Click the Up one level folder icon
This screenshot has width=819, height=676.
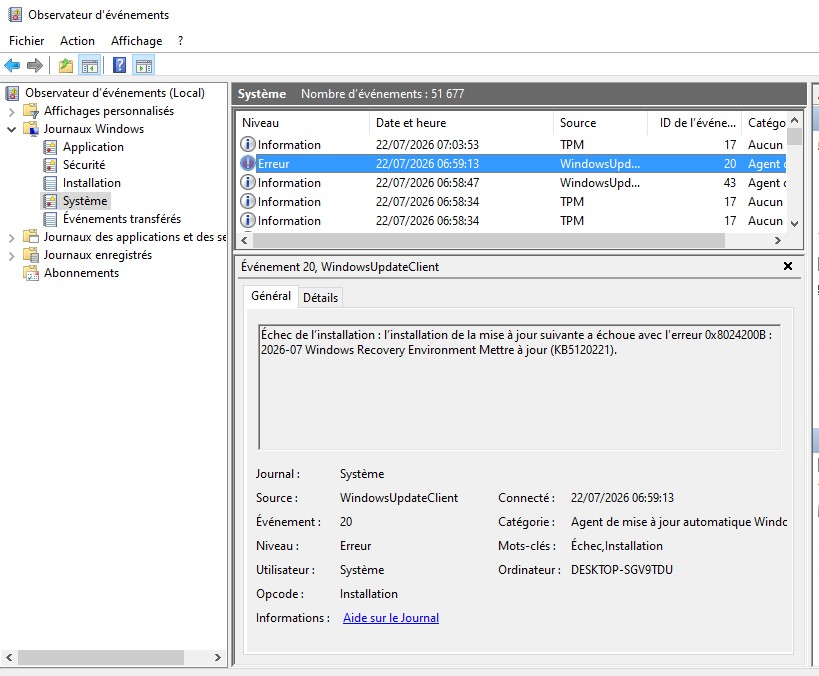coord(66,65)
